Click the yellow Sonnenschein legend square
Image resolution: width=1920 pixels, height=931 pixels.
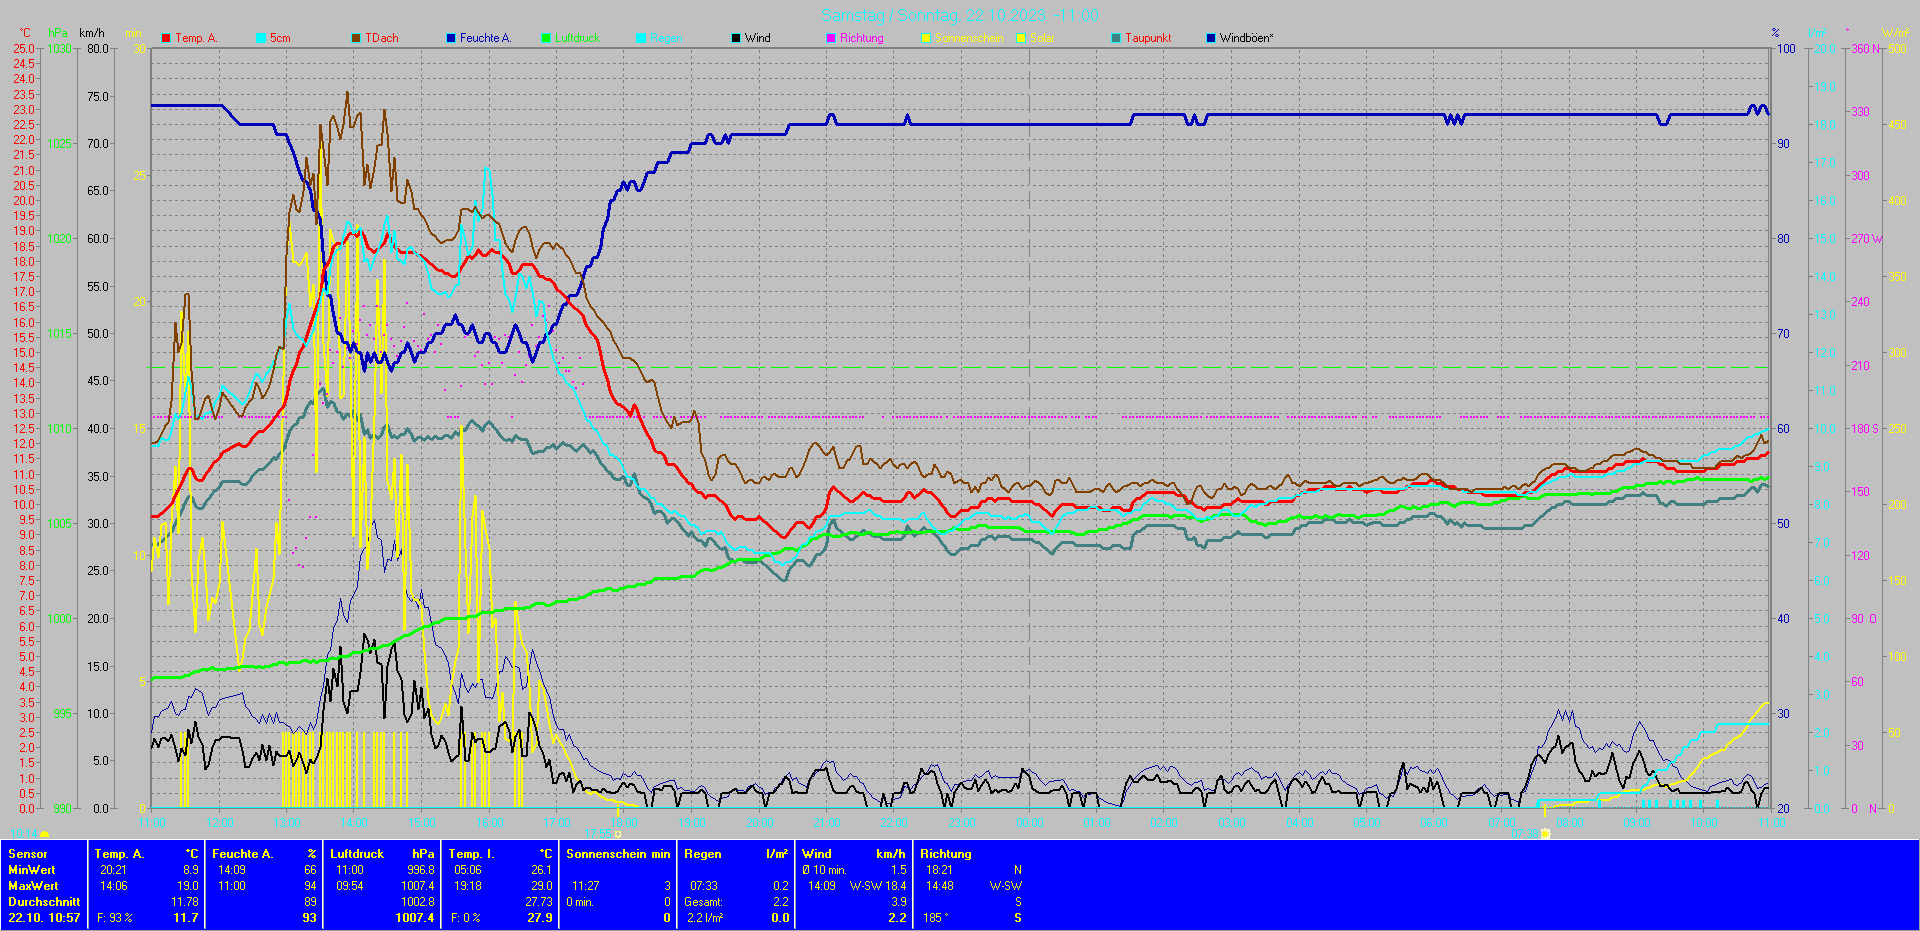[x=926, y=38]
